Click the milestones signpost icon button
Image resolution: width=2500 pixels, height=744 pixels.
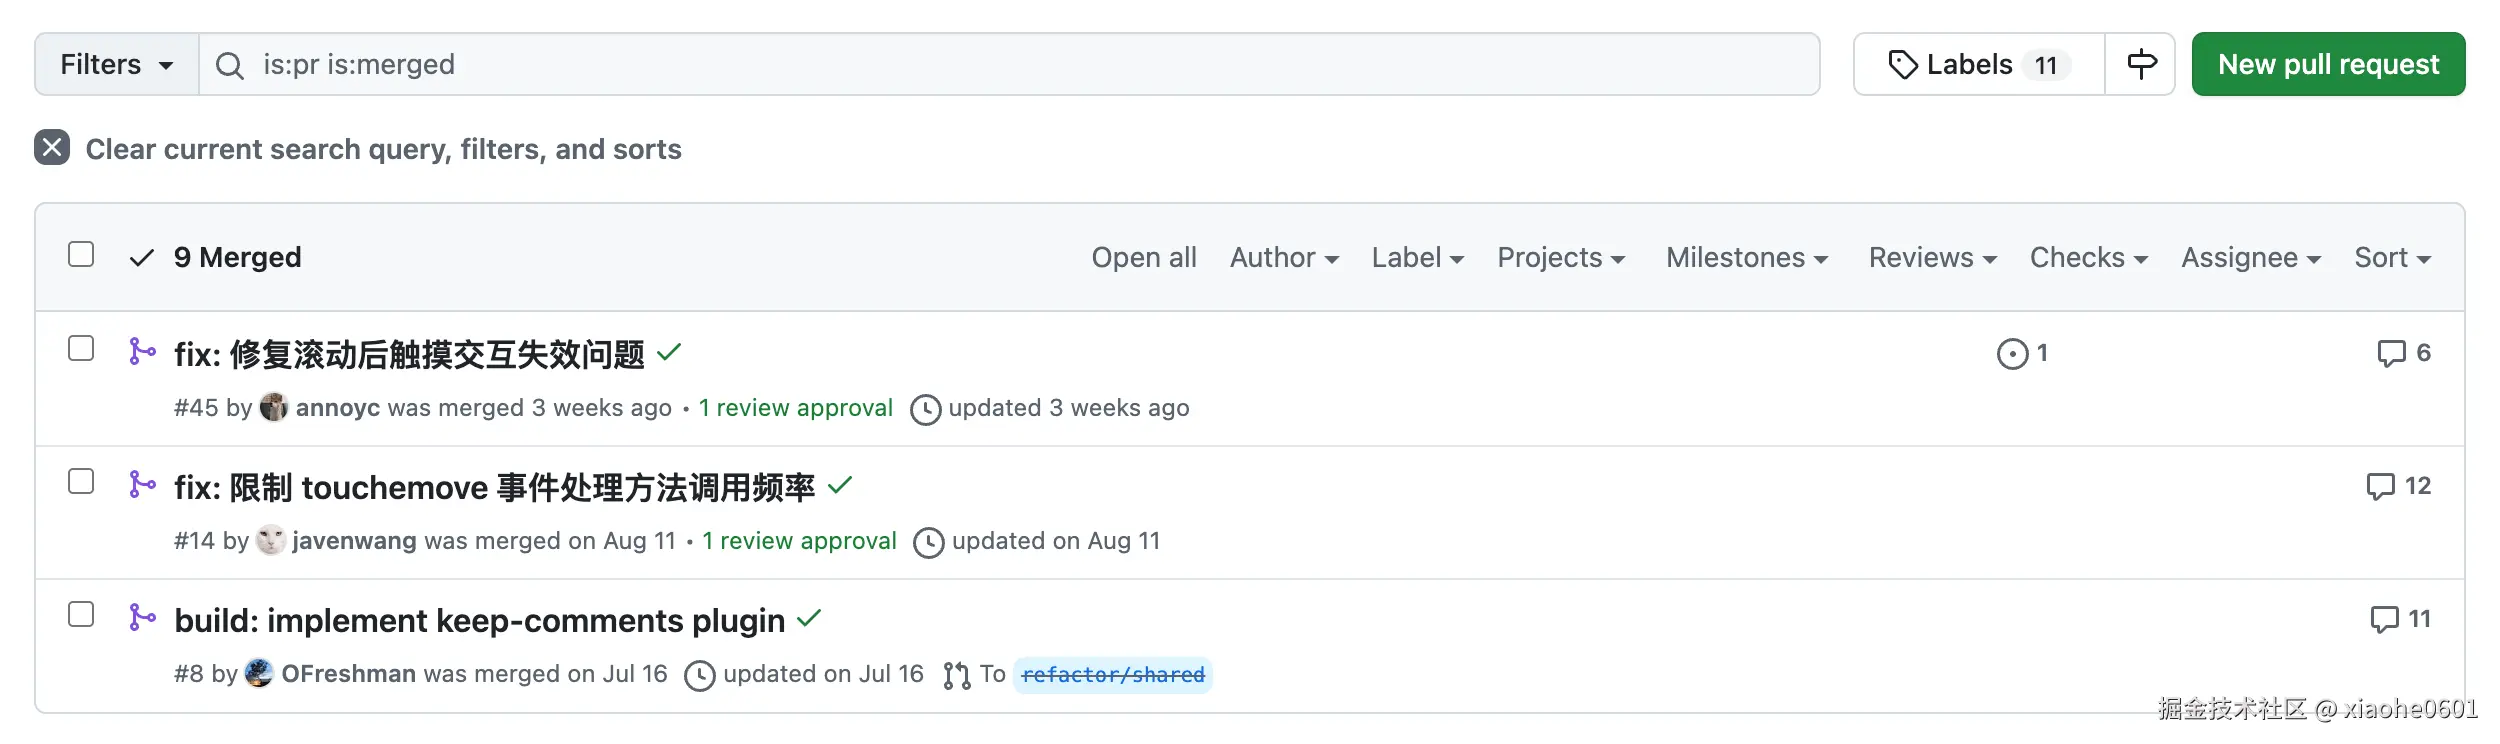[2140, 64]
